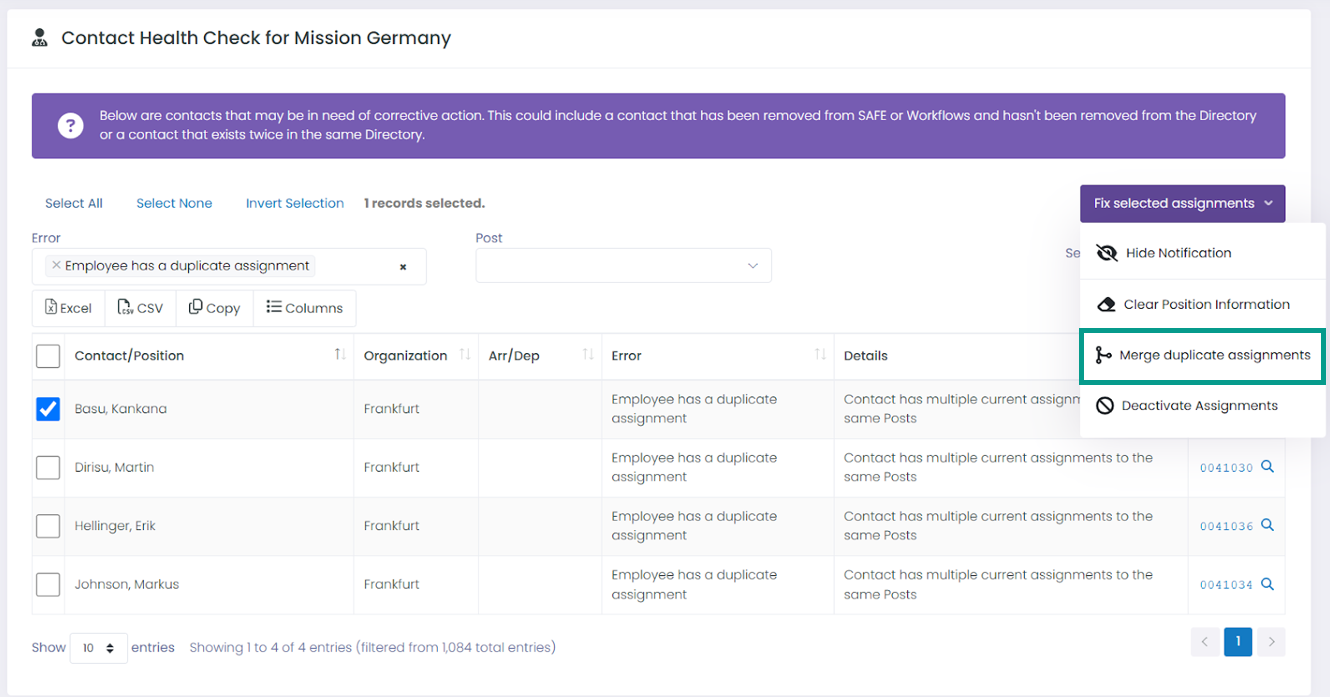Click the magnifier icon next to 0041030

[x=1267, y=467]
